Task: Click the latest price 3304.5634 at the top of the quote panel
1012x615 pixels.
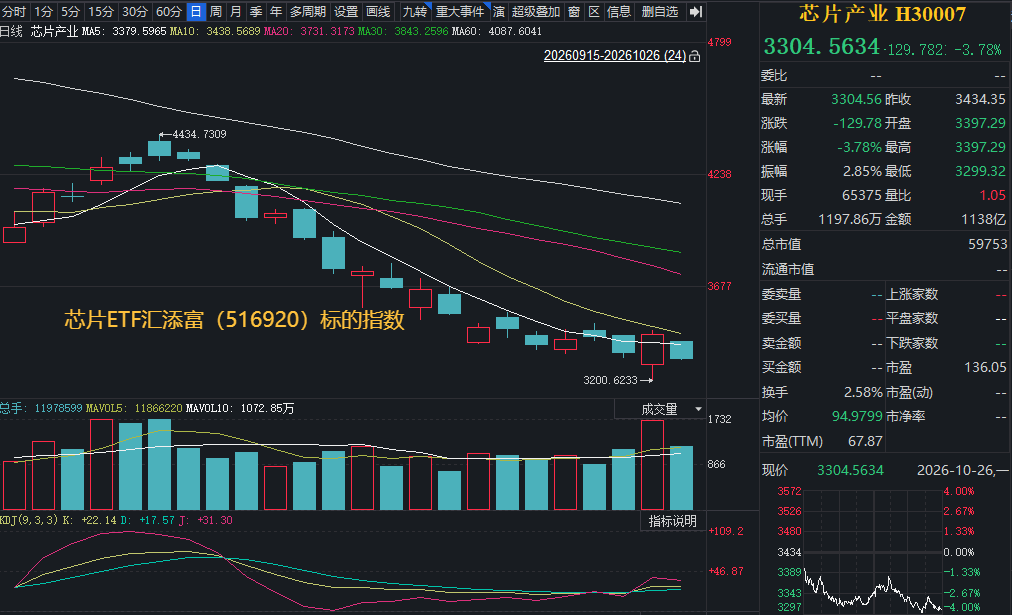Action: 821,46
